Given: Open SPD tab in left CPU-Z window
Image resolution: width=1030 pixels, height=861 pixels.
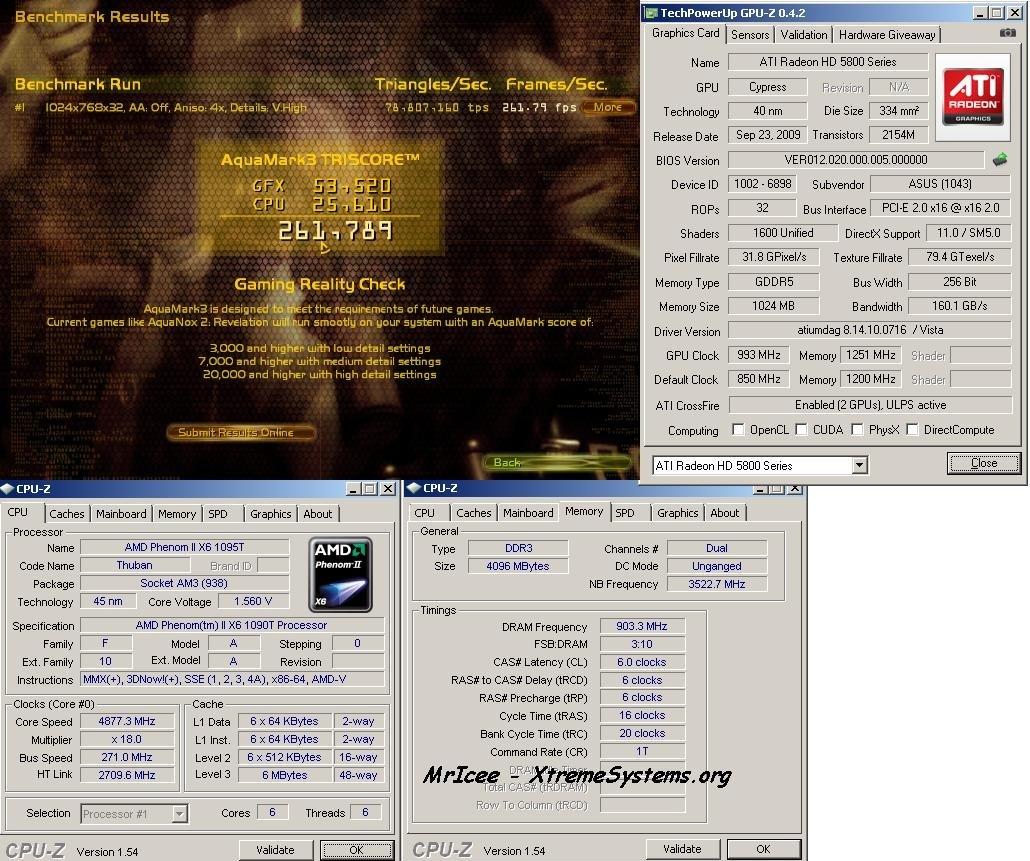Looking at the screenshot, I should pos(218,514).
